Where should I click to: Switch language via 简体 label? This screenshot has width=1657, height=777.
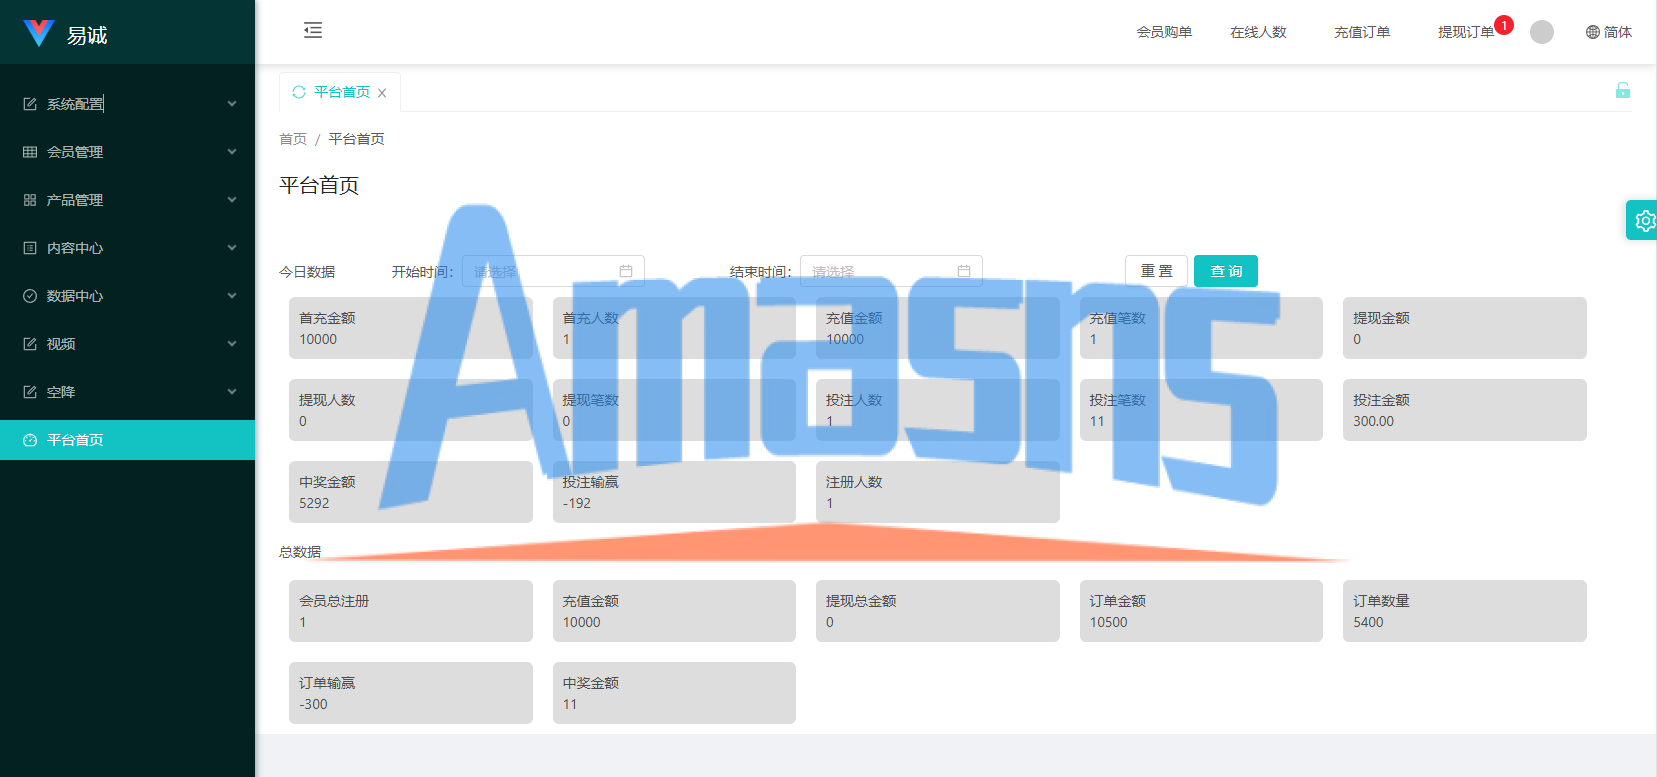coord(1618,32)
